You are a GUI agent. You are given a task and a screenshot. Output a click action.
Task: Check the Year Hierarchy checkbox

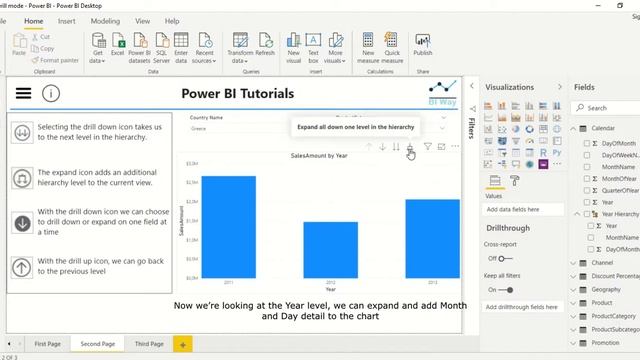point(587,214)
